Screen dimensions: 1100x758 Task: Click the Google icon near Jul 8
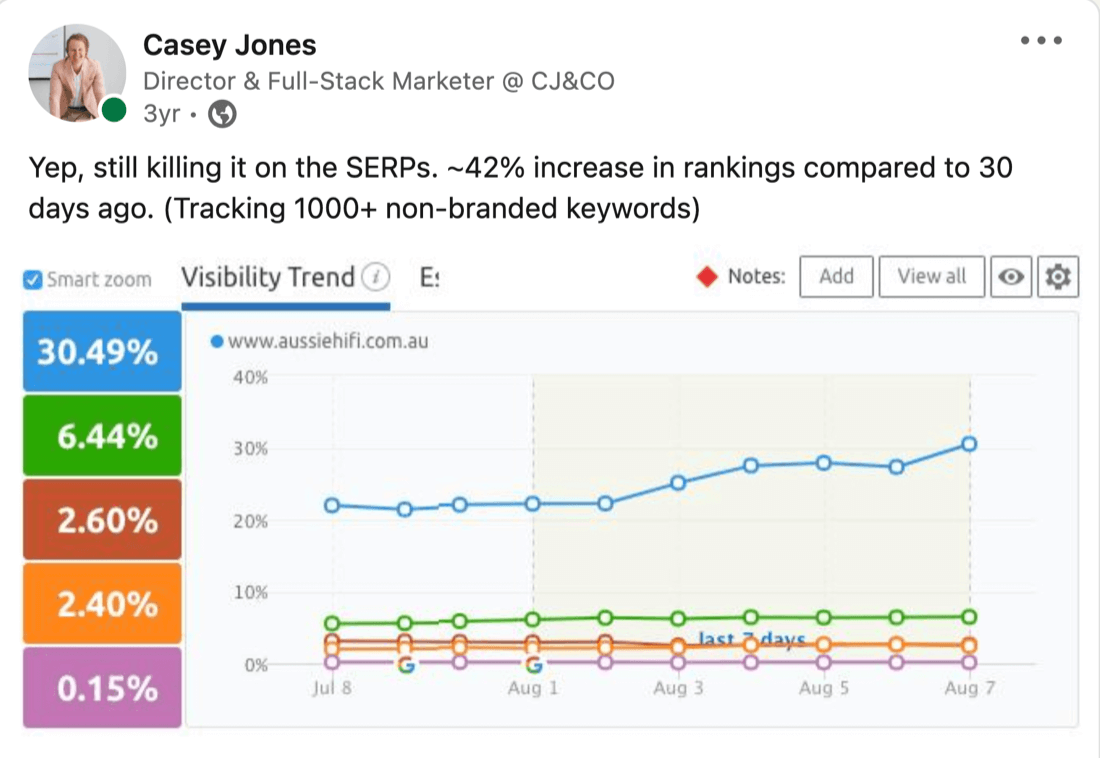[x=407, y=662]
